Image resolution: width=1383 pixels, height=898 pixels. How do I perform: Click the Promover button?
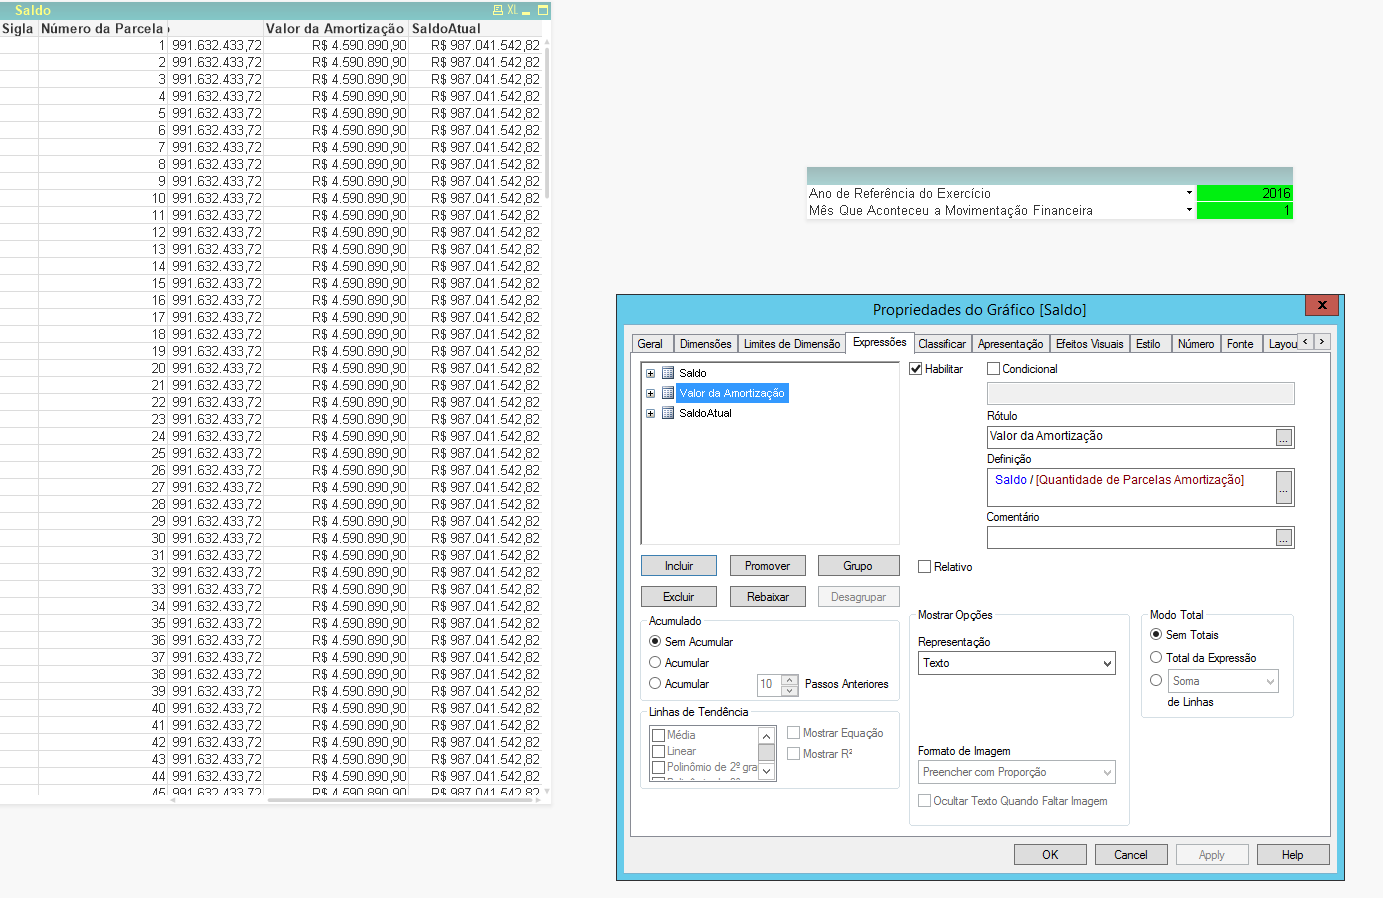tap(768, 566)
